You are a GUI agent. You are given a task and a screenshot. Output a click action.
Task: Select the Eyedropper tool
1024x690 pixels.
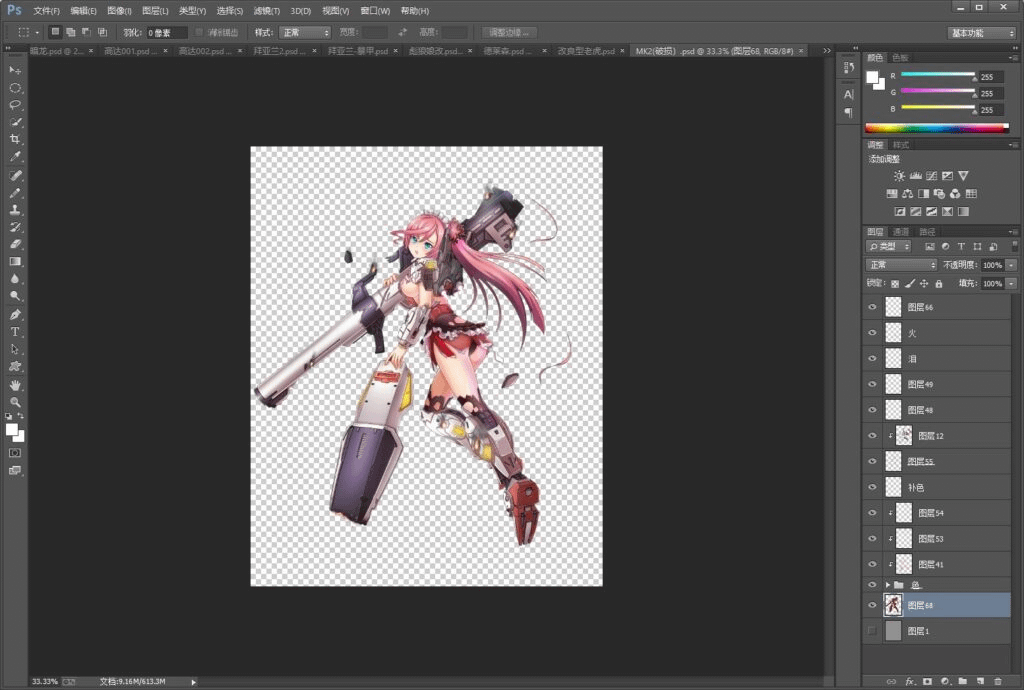tap(15, 156)
